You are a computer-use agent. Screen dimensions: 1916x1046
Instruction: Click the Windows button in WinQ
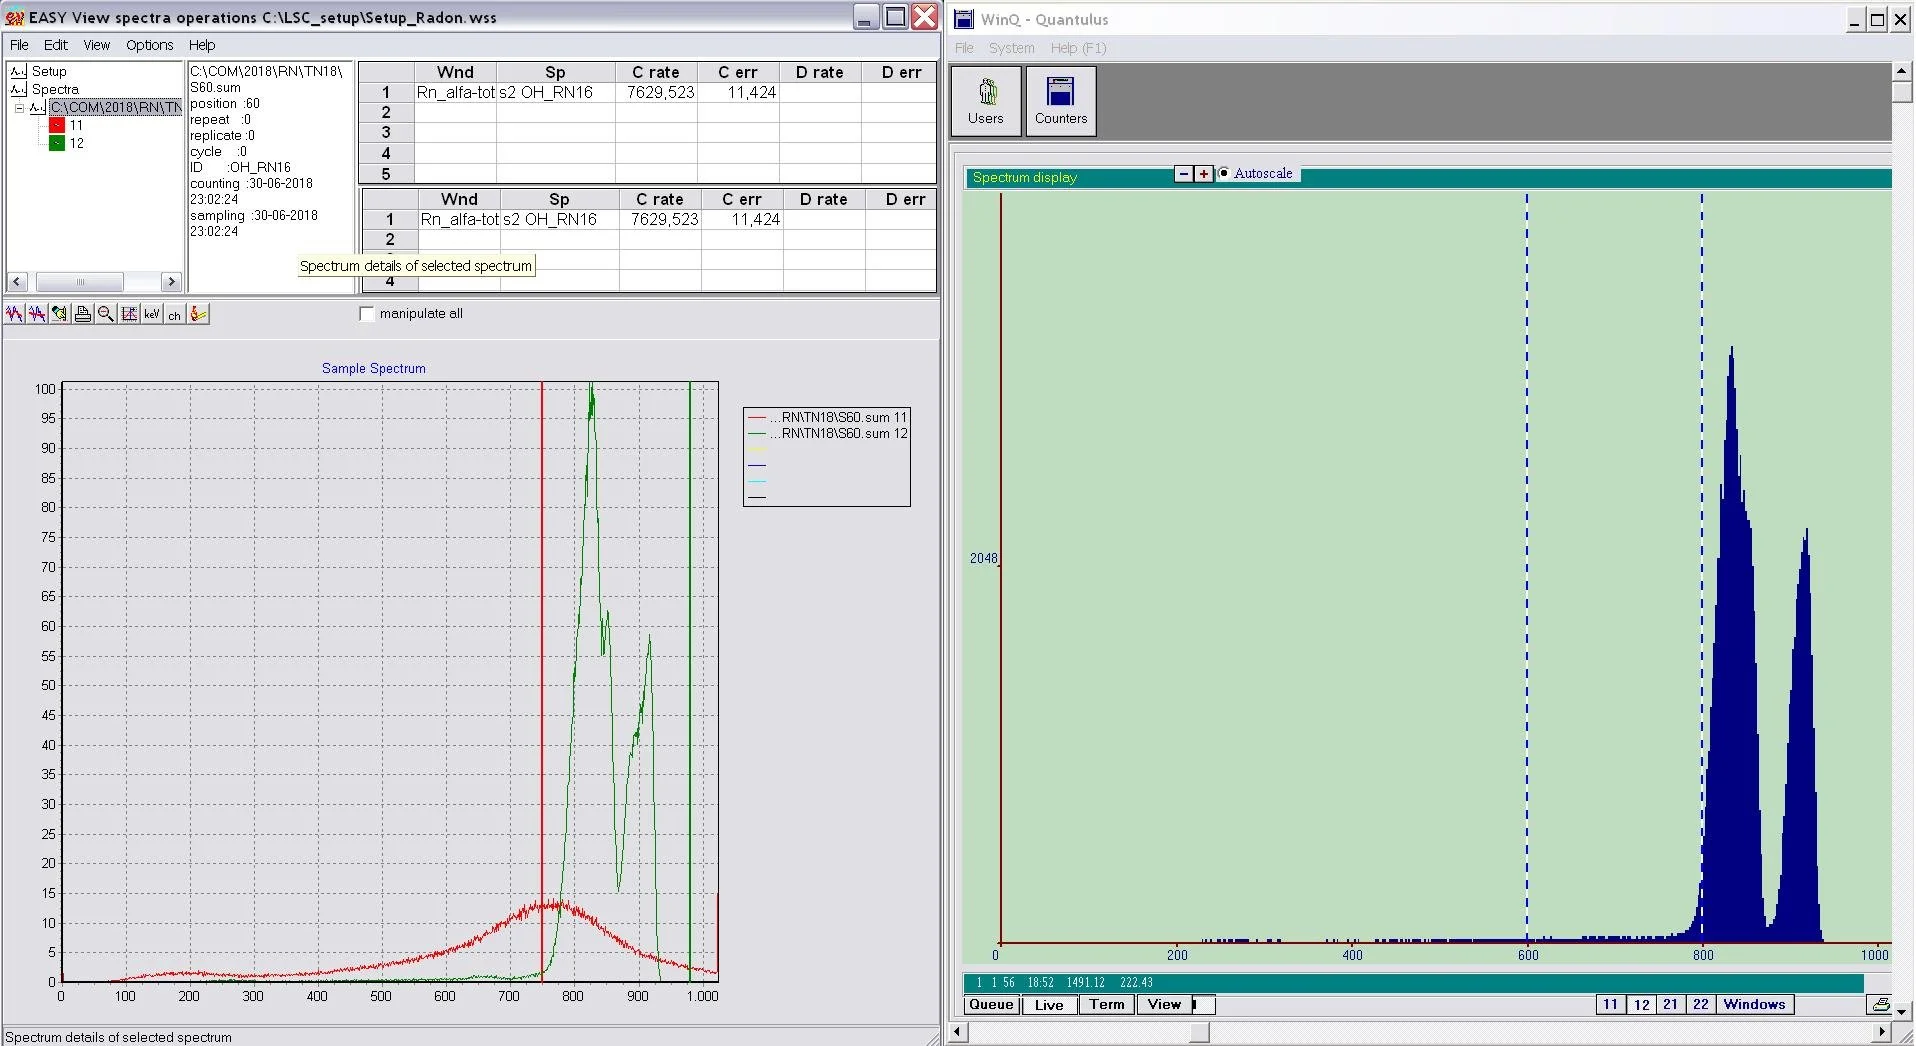1754,1005
